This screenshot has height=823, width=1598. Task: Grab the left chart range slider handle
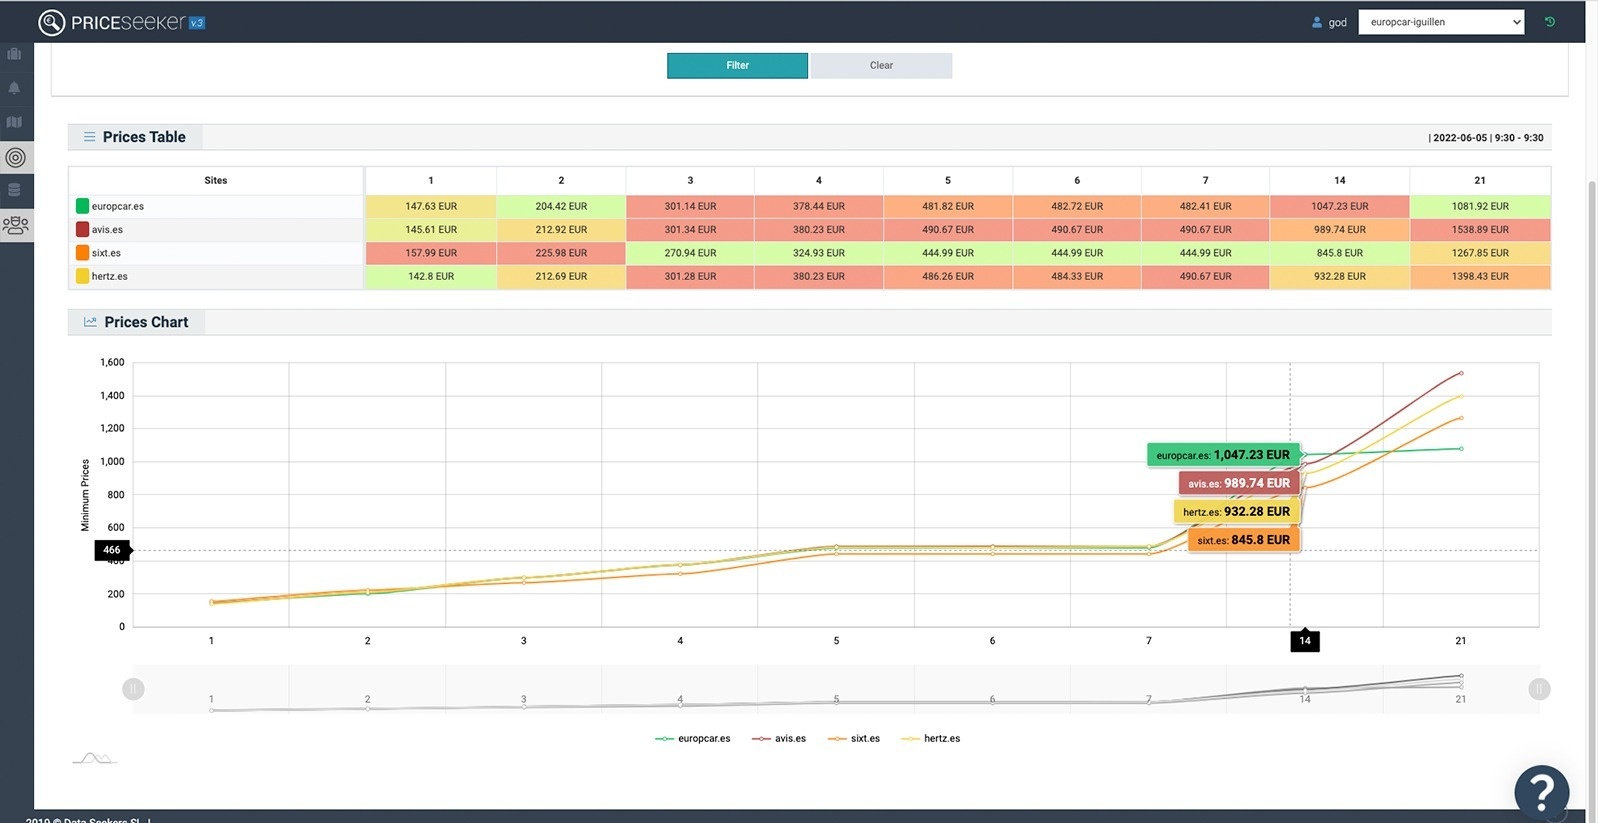point(133,689)
